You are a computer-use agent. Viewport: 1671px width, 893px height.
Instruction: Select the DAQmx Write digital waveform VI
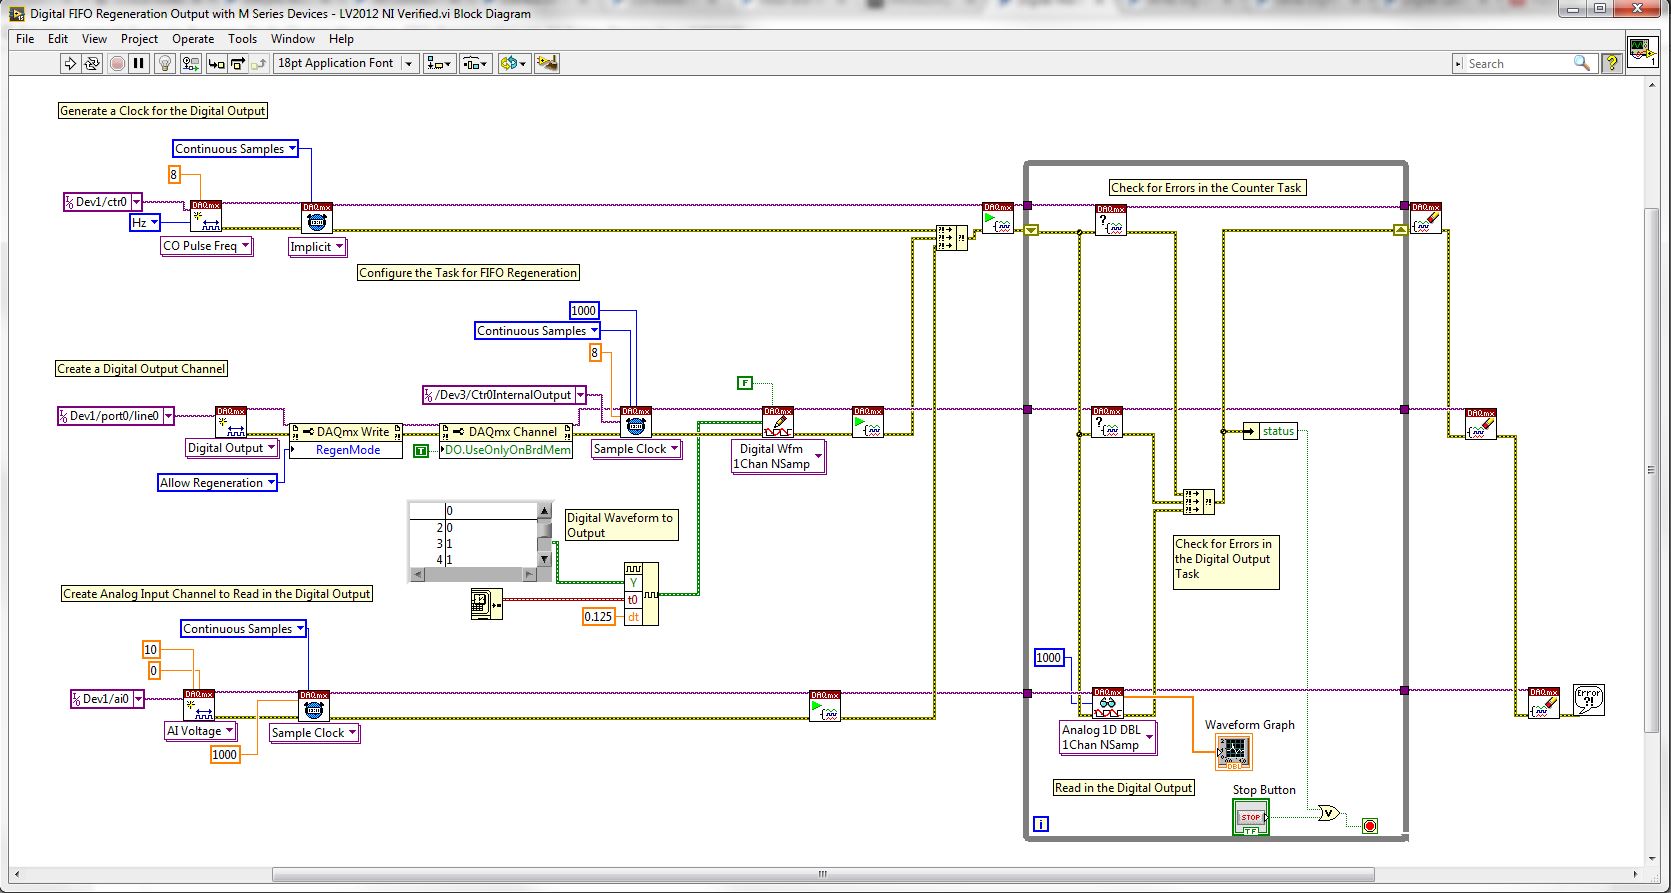click(778, 422)
